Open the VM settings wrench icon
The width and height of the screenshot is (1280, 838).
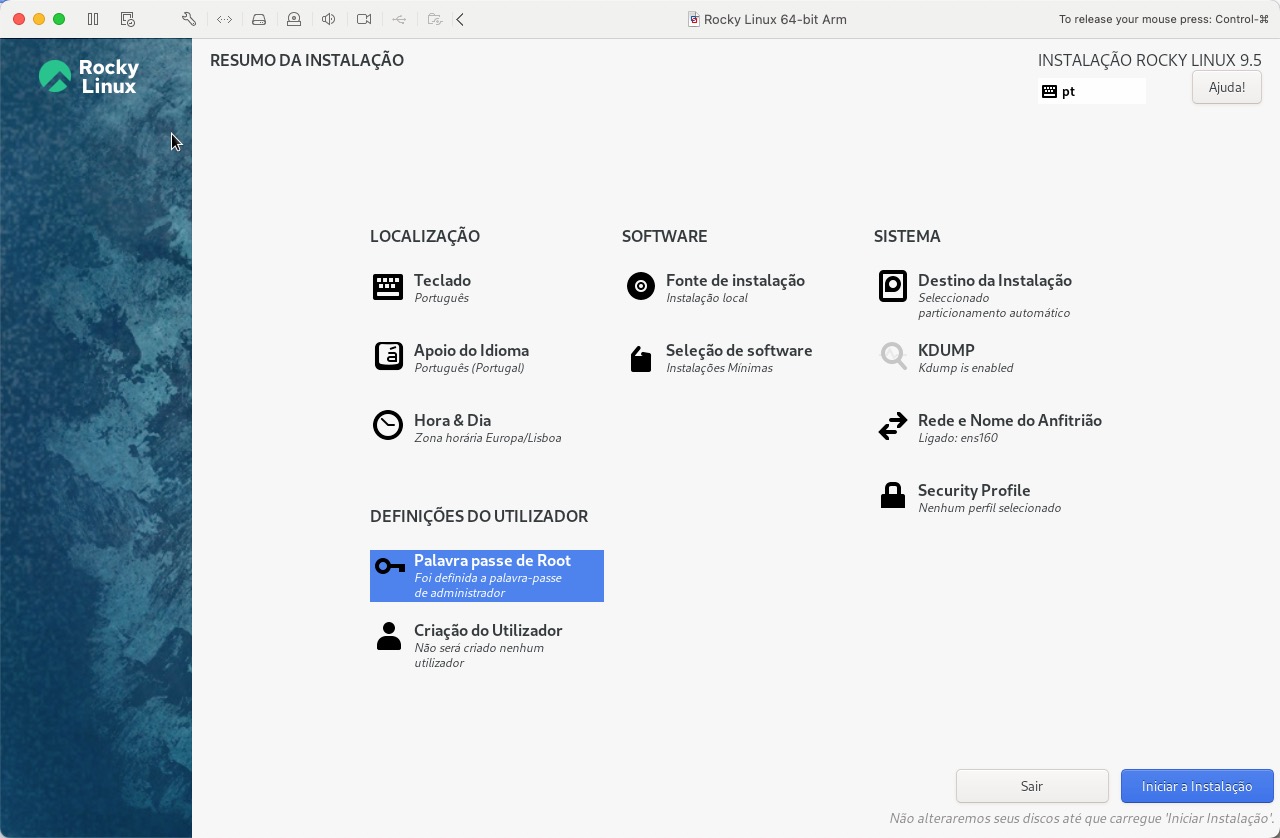188,19
